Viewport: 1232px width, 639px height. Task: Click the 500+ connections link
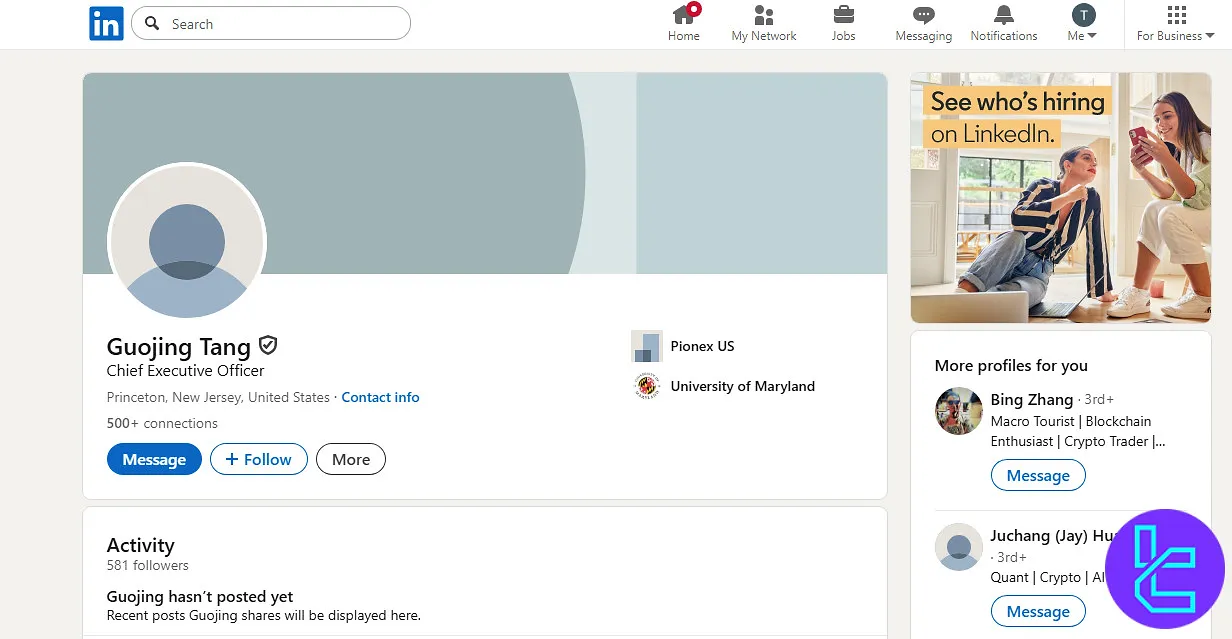point(162,423)
